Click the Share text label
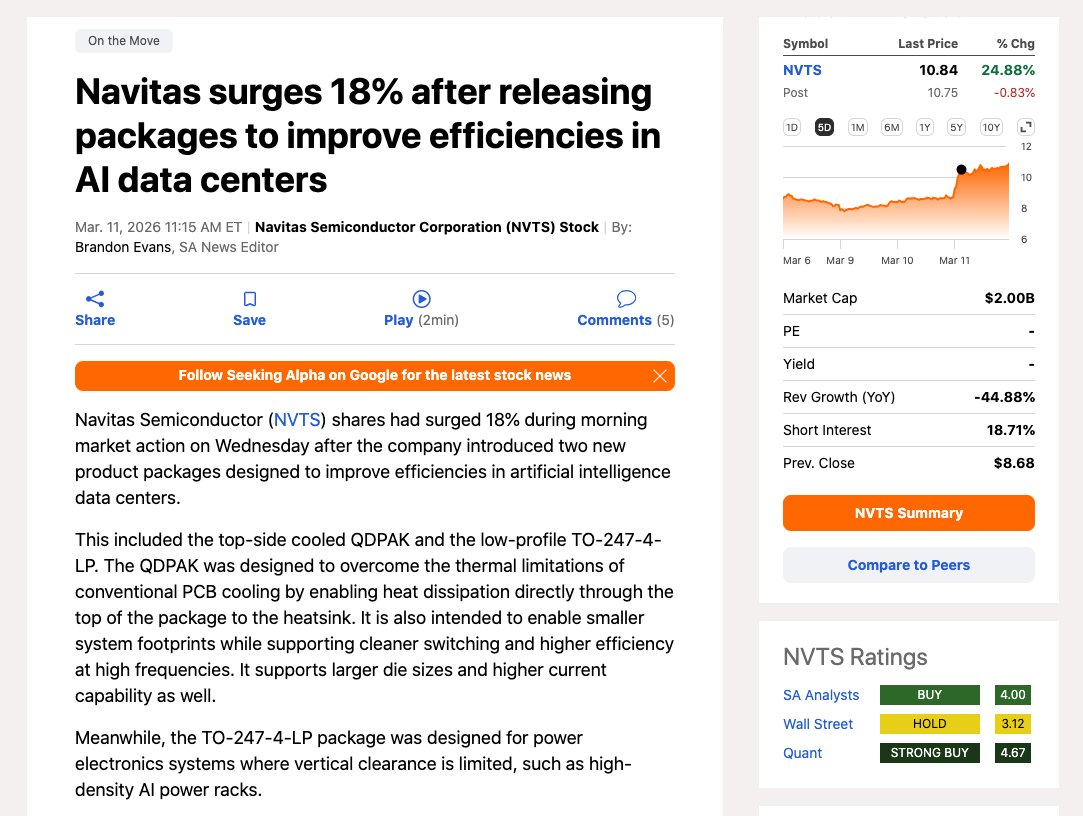This screenshot has width=1083, height=816. point(95,321)
